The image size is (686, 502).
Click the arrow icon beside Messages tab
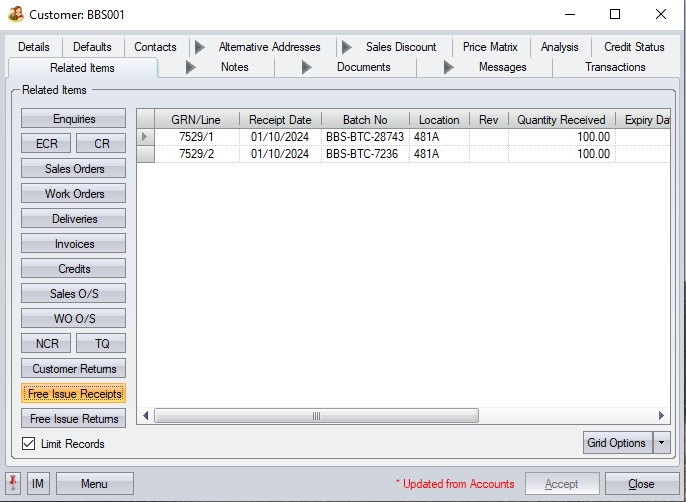coord(449,68)
